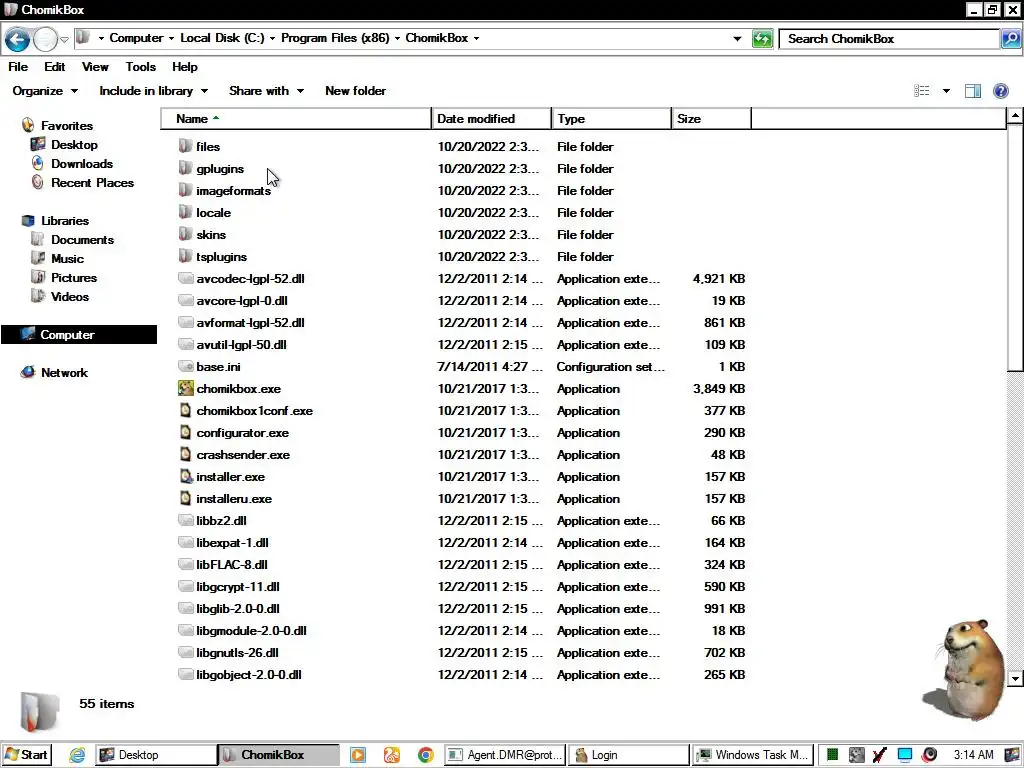Select the configurator.exe file icon
The height and width of the screenshot is (768, 1024).
pos(185,432)
